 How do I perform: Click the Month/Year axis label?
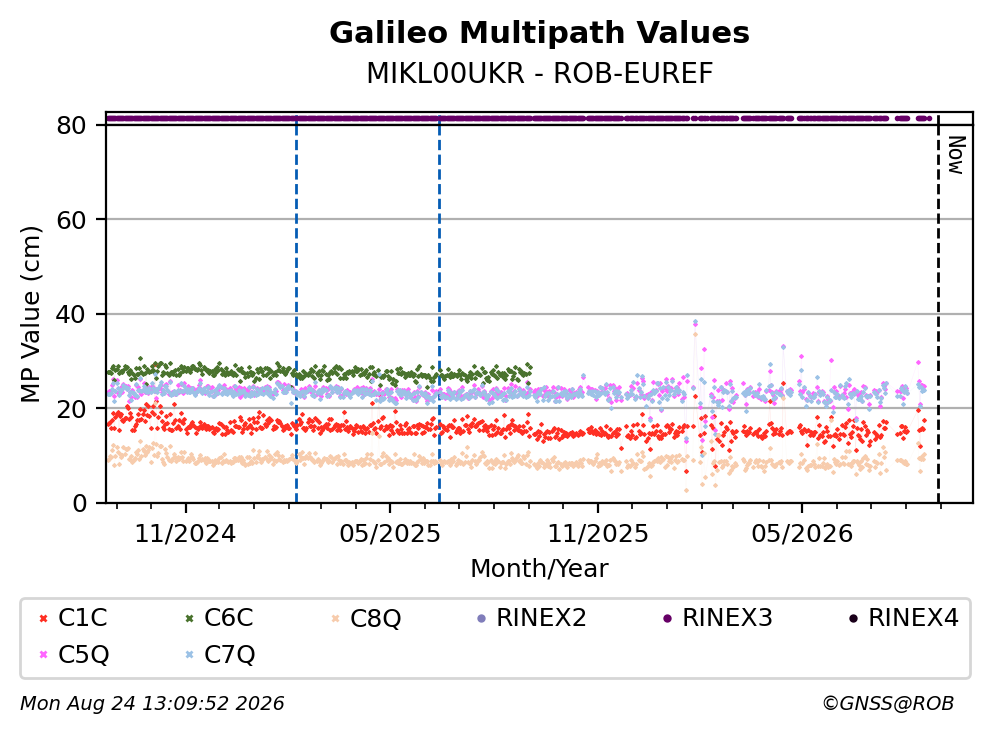539,569
